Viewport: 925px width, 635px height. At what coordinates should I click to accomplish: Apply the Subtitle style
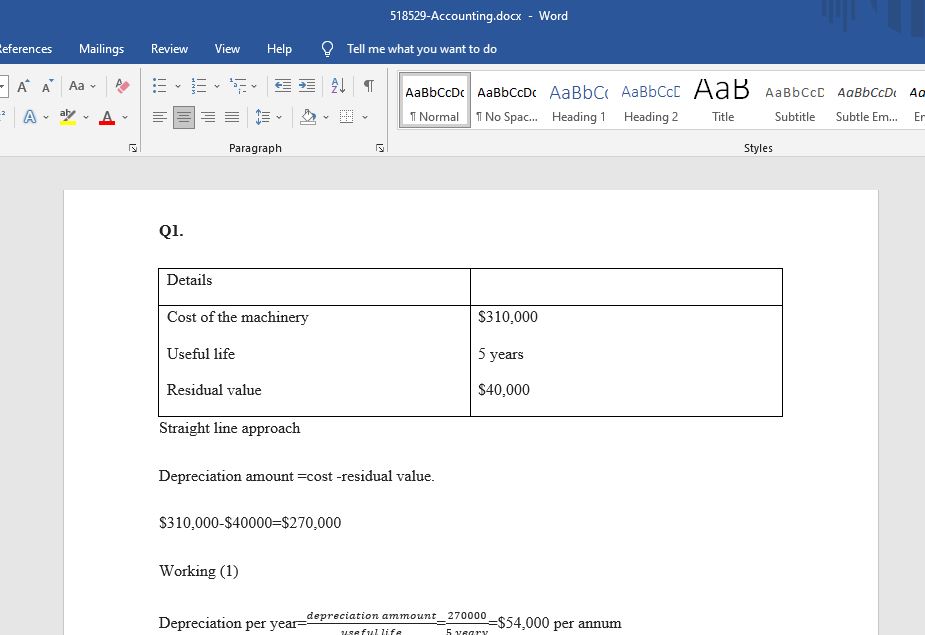point(795,100)
